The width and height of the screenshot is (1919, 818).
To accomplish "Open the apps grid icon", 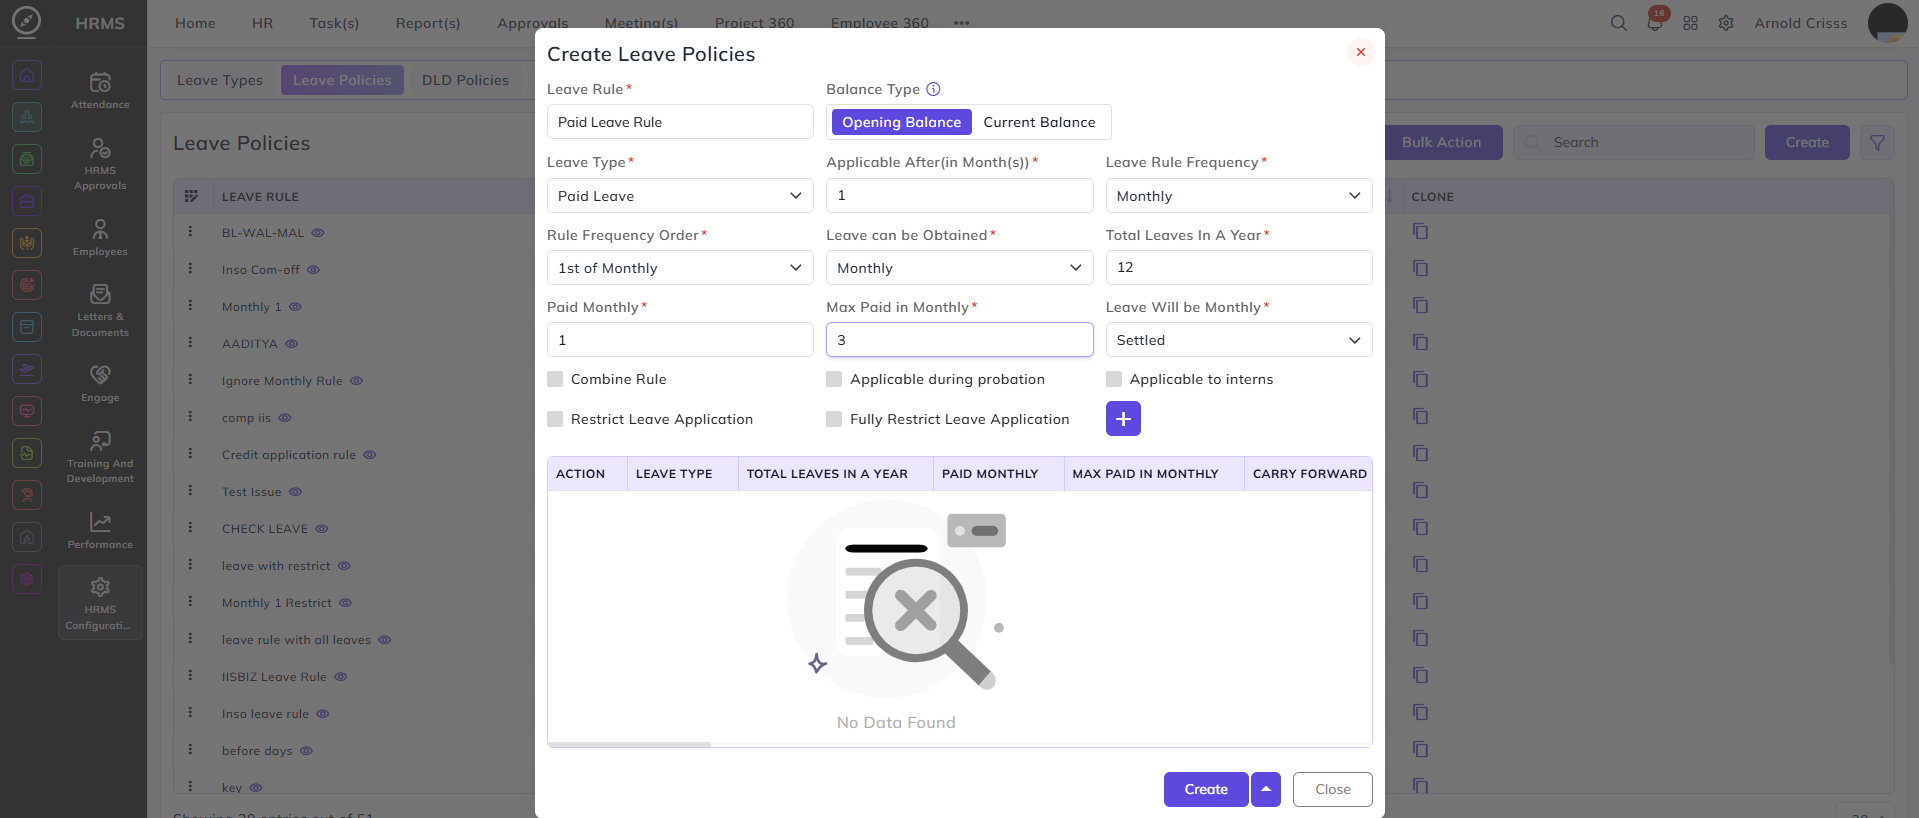I will [x=1690, y=23].
